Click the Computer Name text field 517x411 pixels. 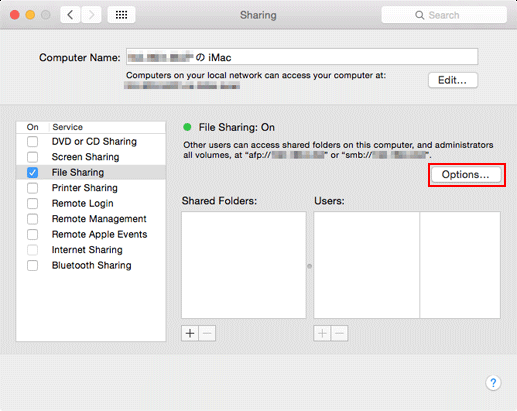coord(302,57)
